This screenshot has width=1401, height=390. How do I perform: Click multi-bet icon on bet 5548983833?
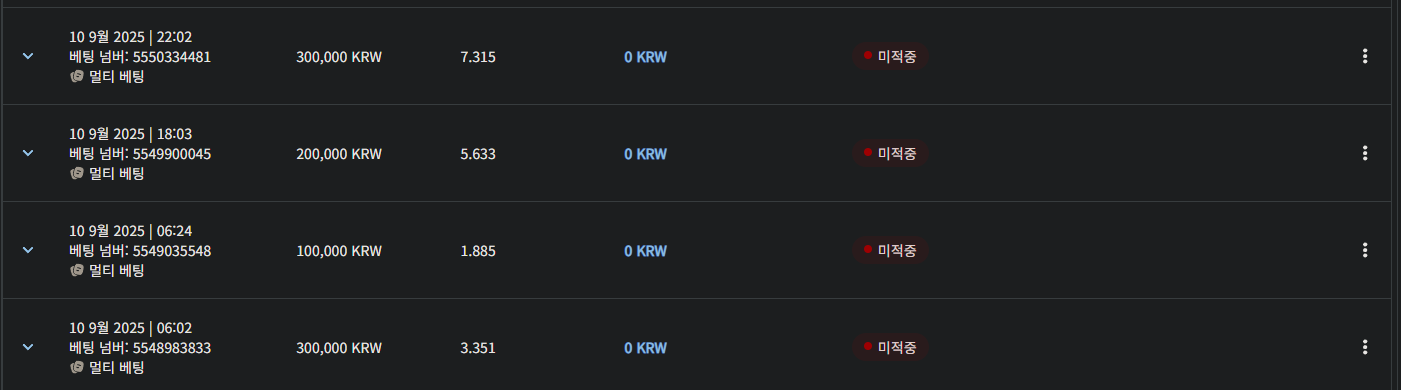point(76,367)
